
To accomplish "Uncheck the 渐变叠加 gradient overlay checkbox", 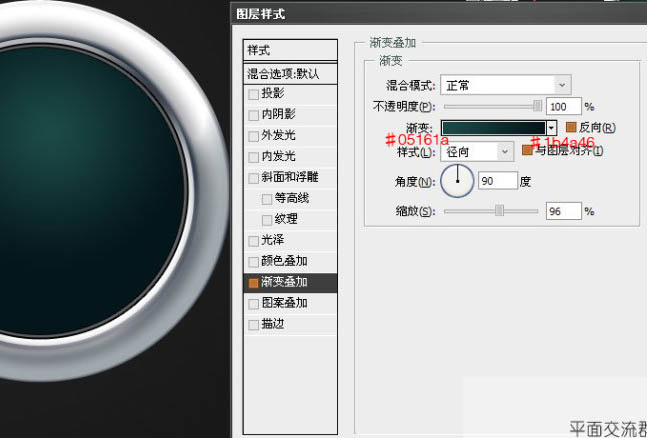I will tap(253, 283).
